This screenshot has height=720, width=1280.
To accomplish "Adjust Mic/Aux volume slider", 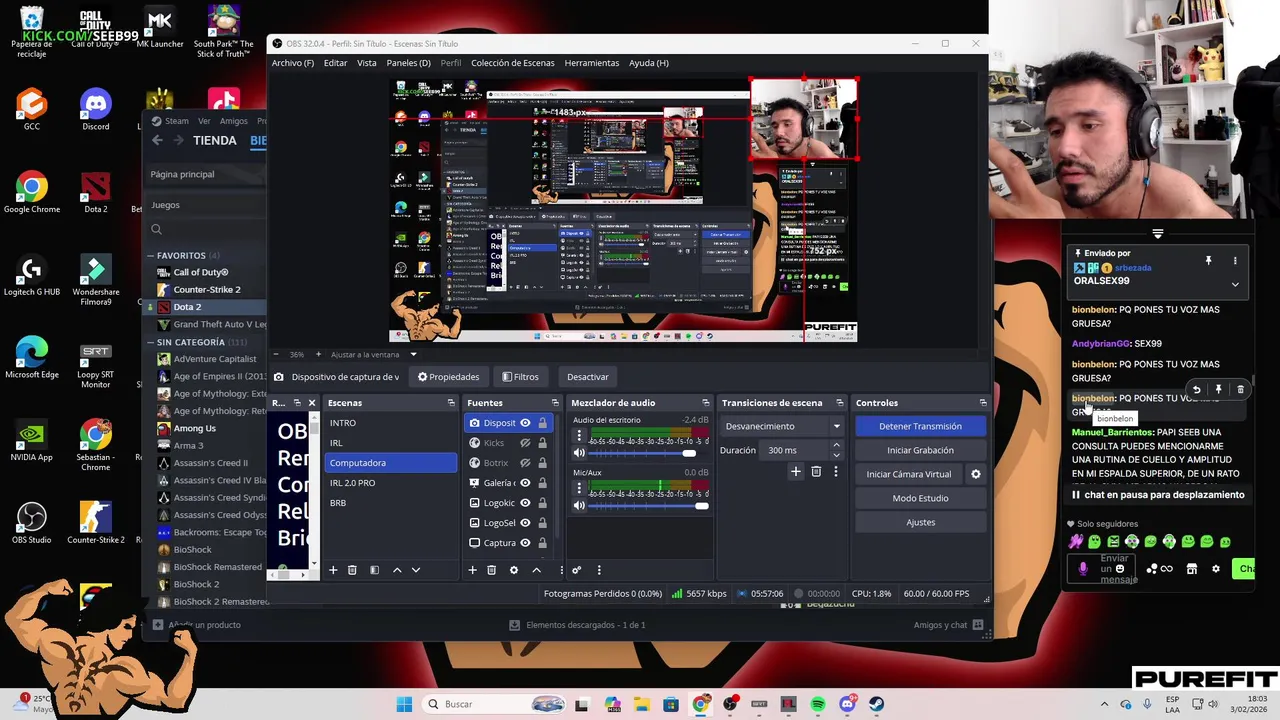I will tap(647, 506).
